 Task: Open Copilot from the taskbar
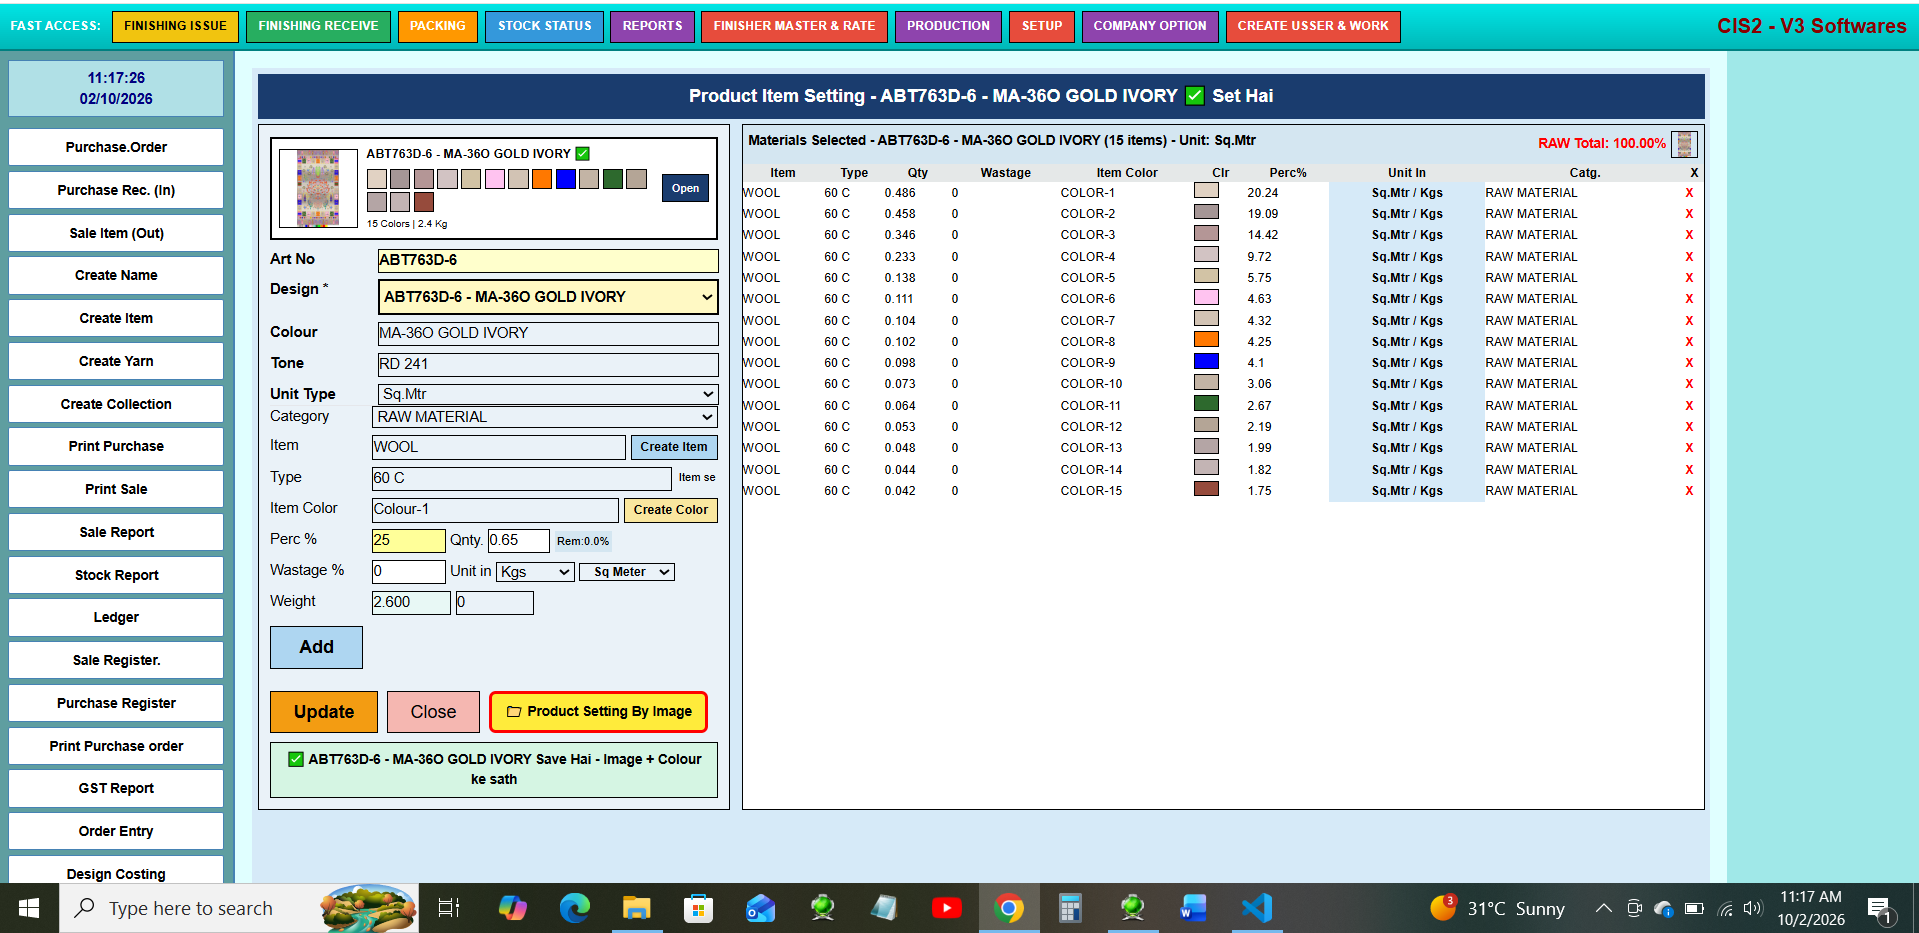coord(513,908)
